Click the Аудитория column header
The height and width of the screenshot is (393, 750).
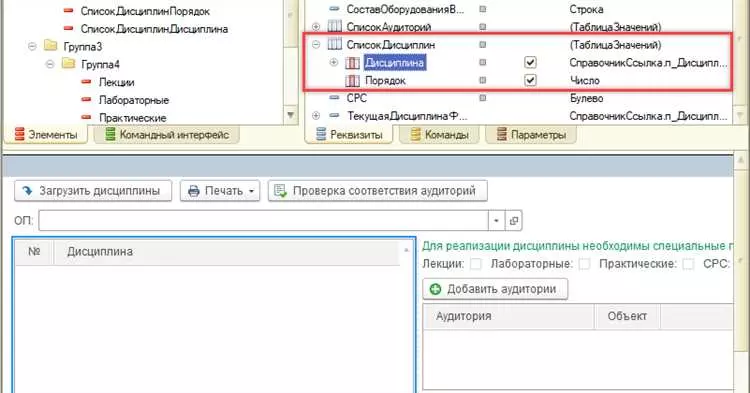pyautogui.click(x=508, y=316)
